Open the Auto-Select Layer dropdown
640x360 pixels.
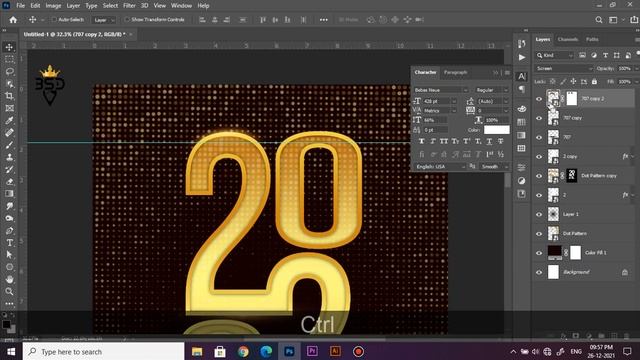click(103, 20)
